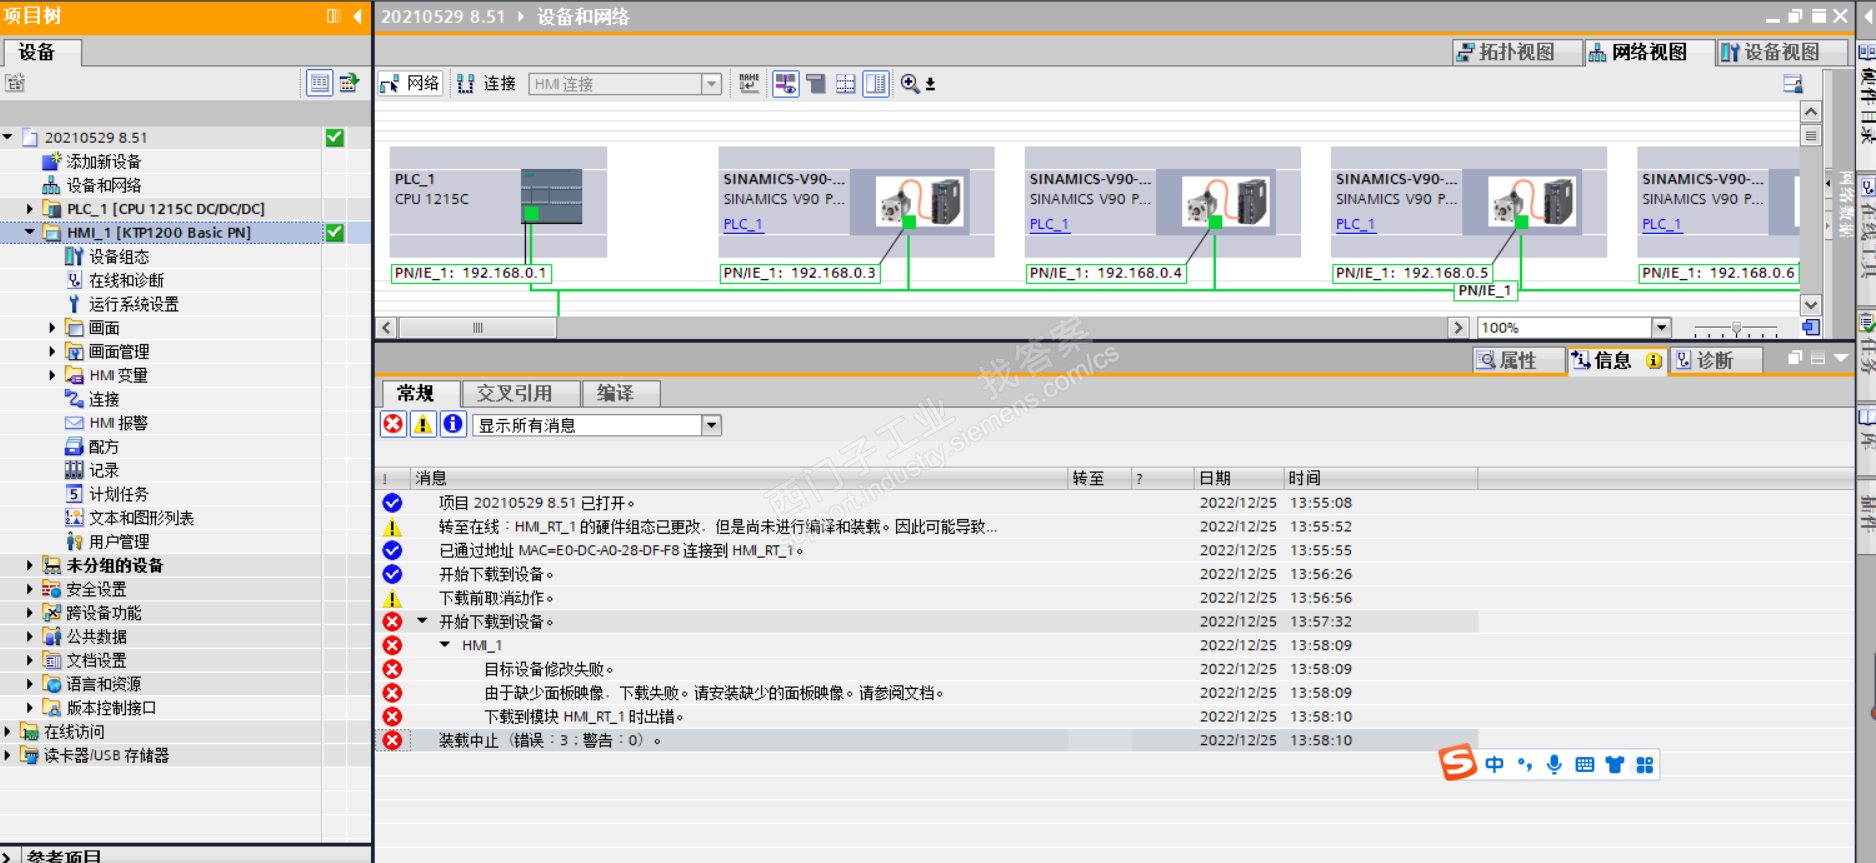
Task: Toggle the overview columns toolbar button
Action: pyautogui.click(x=876, y=84)
